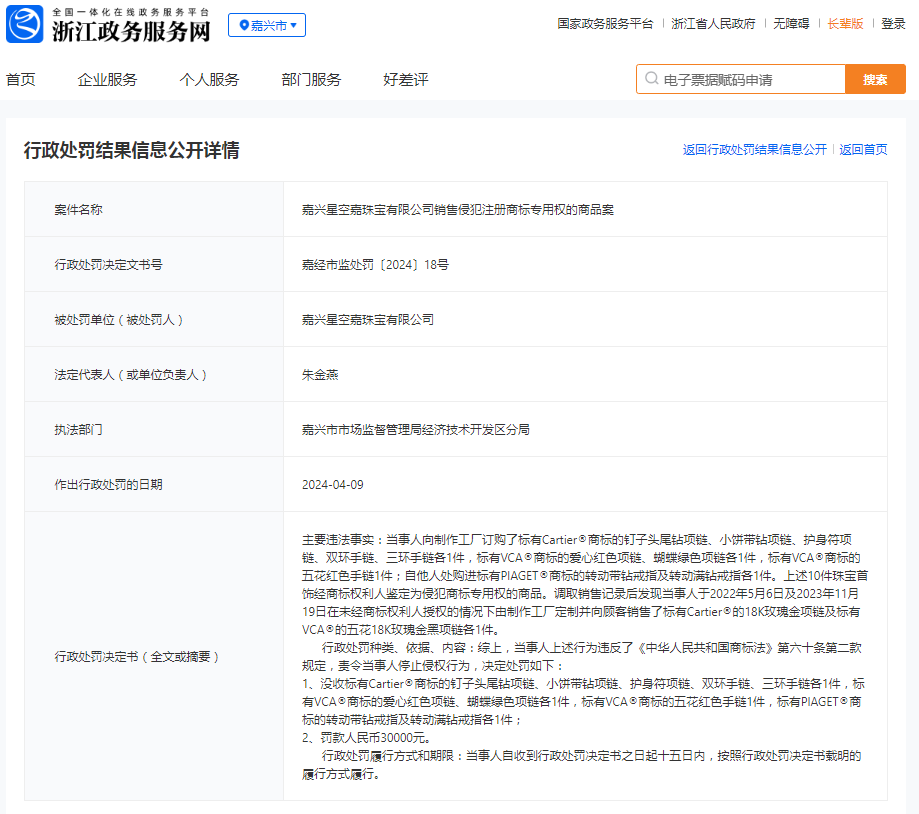Click the penalized unit value 嘉兴星空嘉珠宝有限公司
The width and height of the screenshot is (919, 814).
(x=367, y=319)
